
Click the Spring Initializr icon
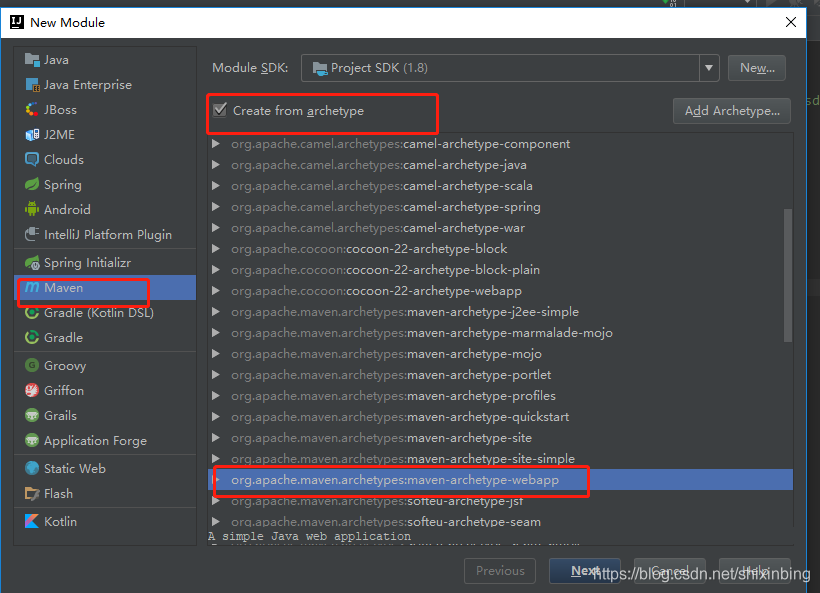click(x=32, y=263)
